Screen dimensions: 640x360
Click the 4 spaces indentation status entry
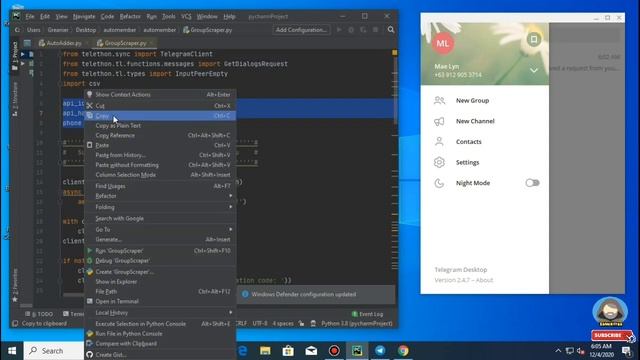click(x=283, y=324)
